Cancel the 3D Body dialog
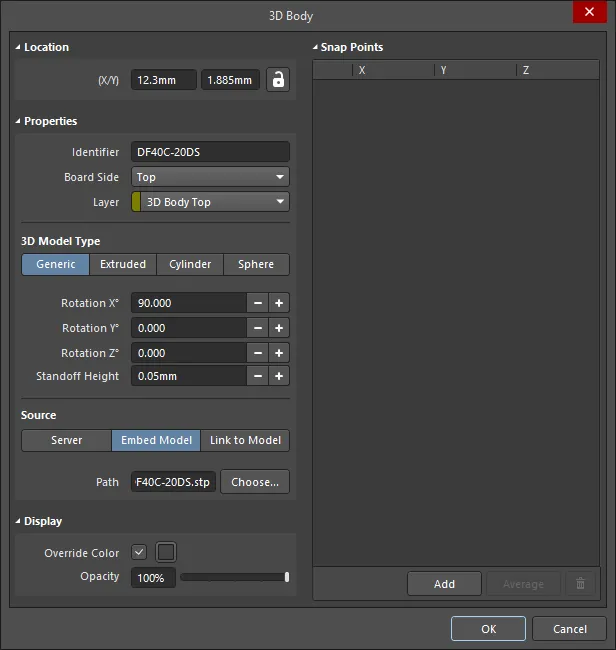Viewport: 616px width, 650px height. point(570,629)
